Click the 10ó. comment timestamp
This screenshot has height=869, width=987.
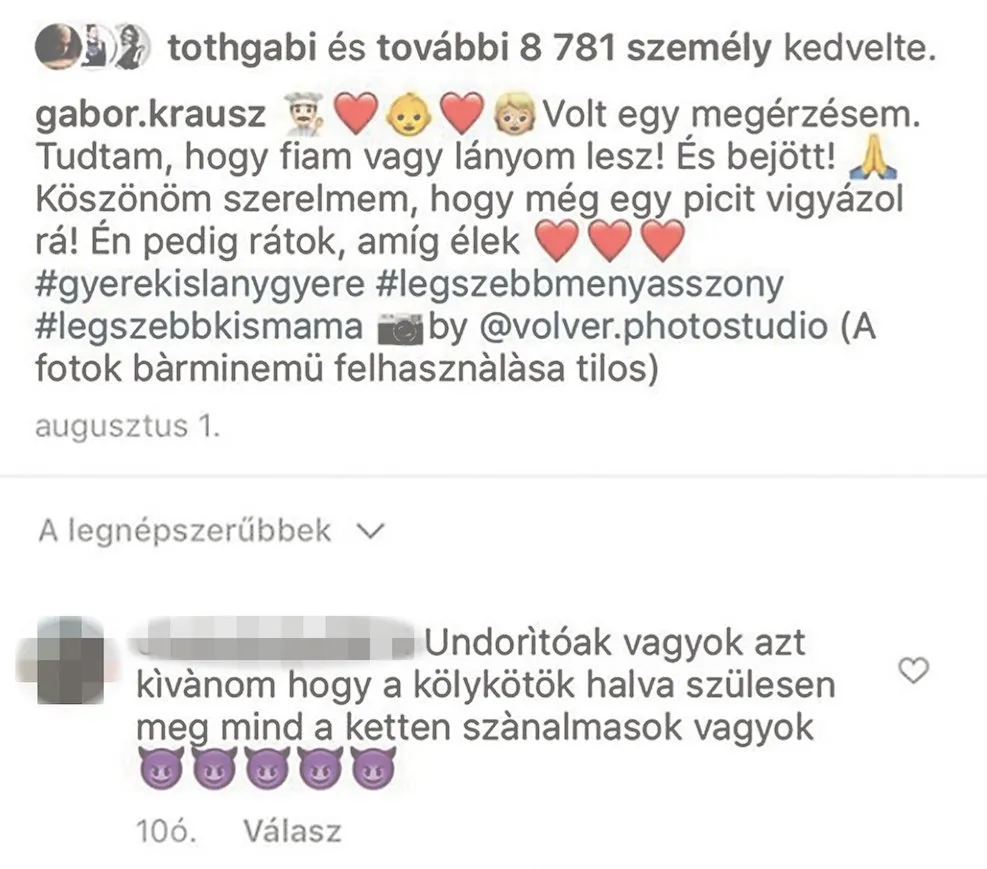click(x=166, y=831)
